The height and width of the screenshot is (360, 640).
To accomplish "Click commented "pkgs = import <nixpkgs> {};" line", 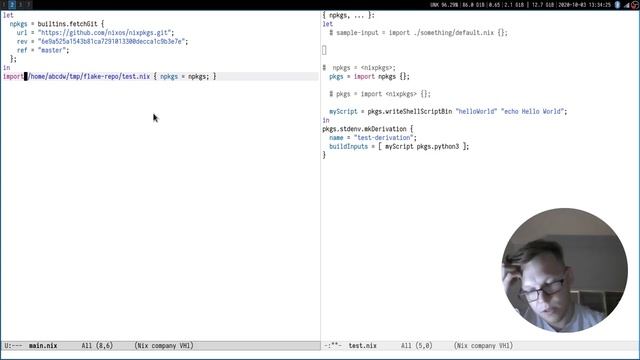I will (380, 94).
